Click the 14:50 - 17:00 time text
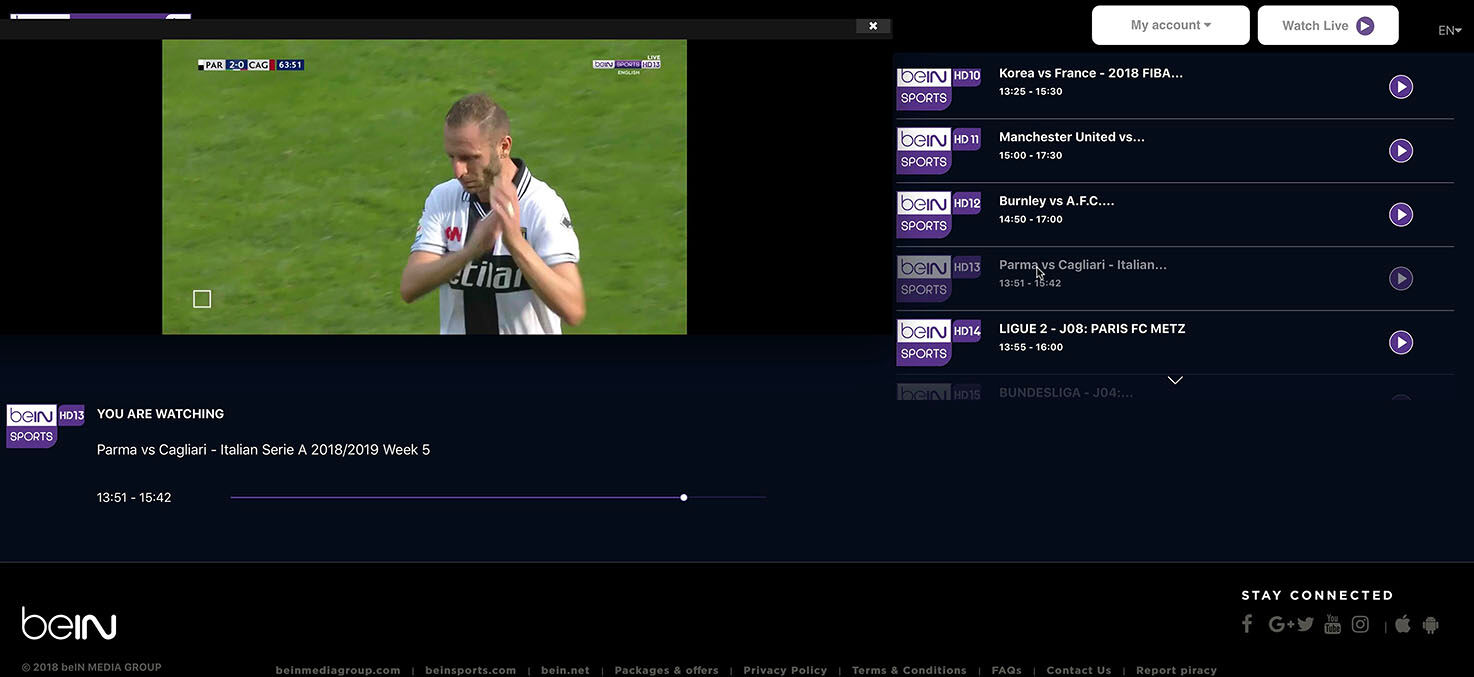 coord(1031,220)
